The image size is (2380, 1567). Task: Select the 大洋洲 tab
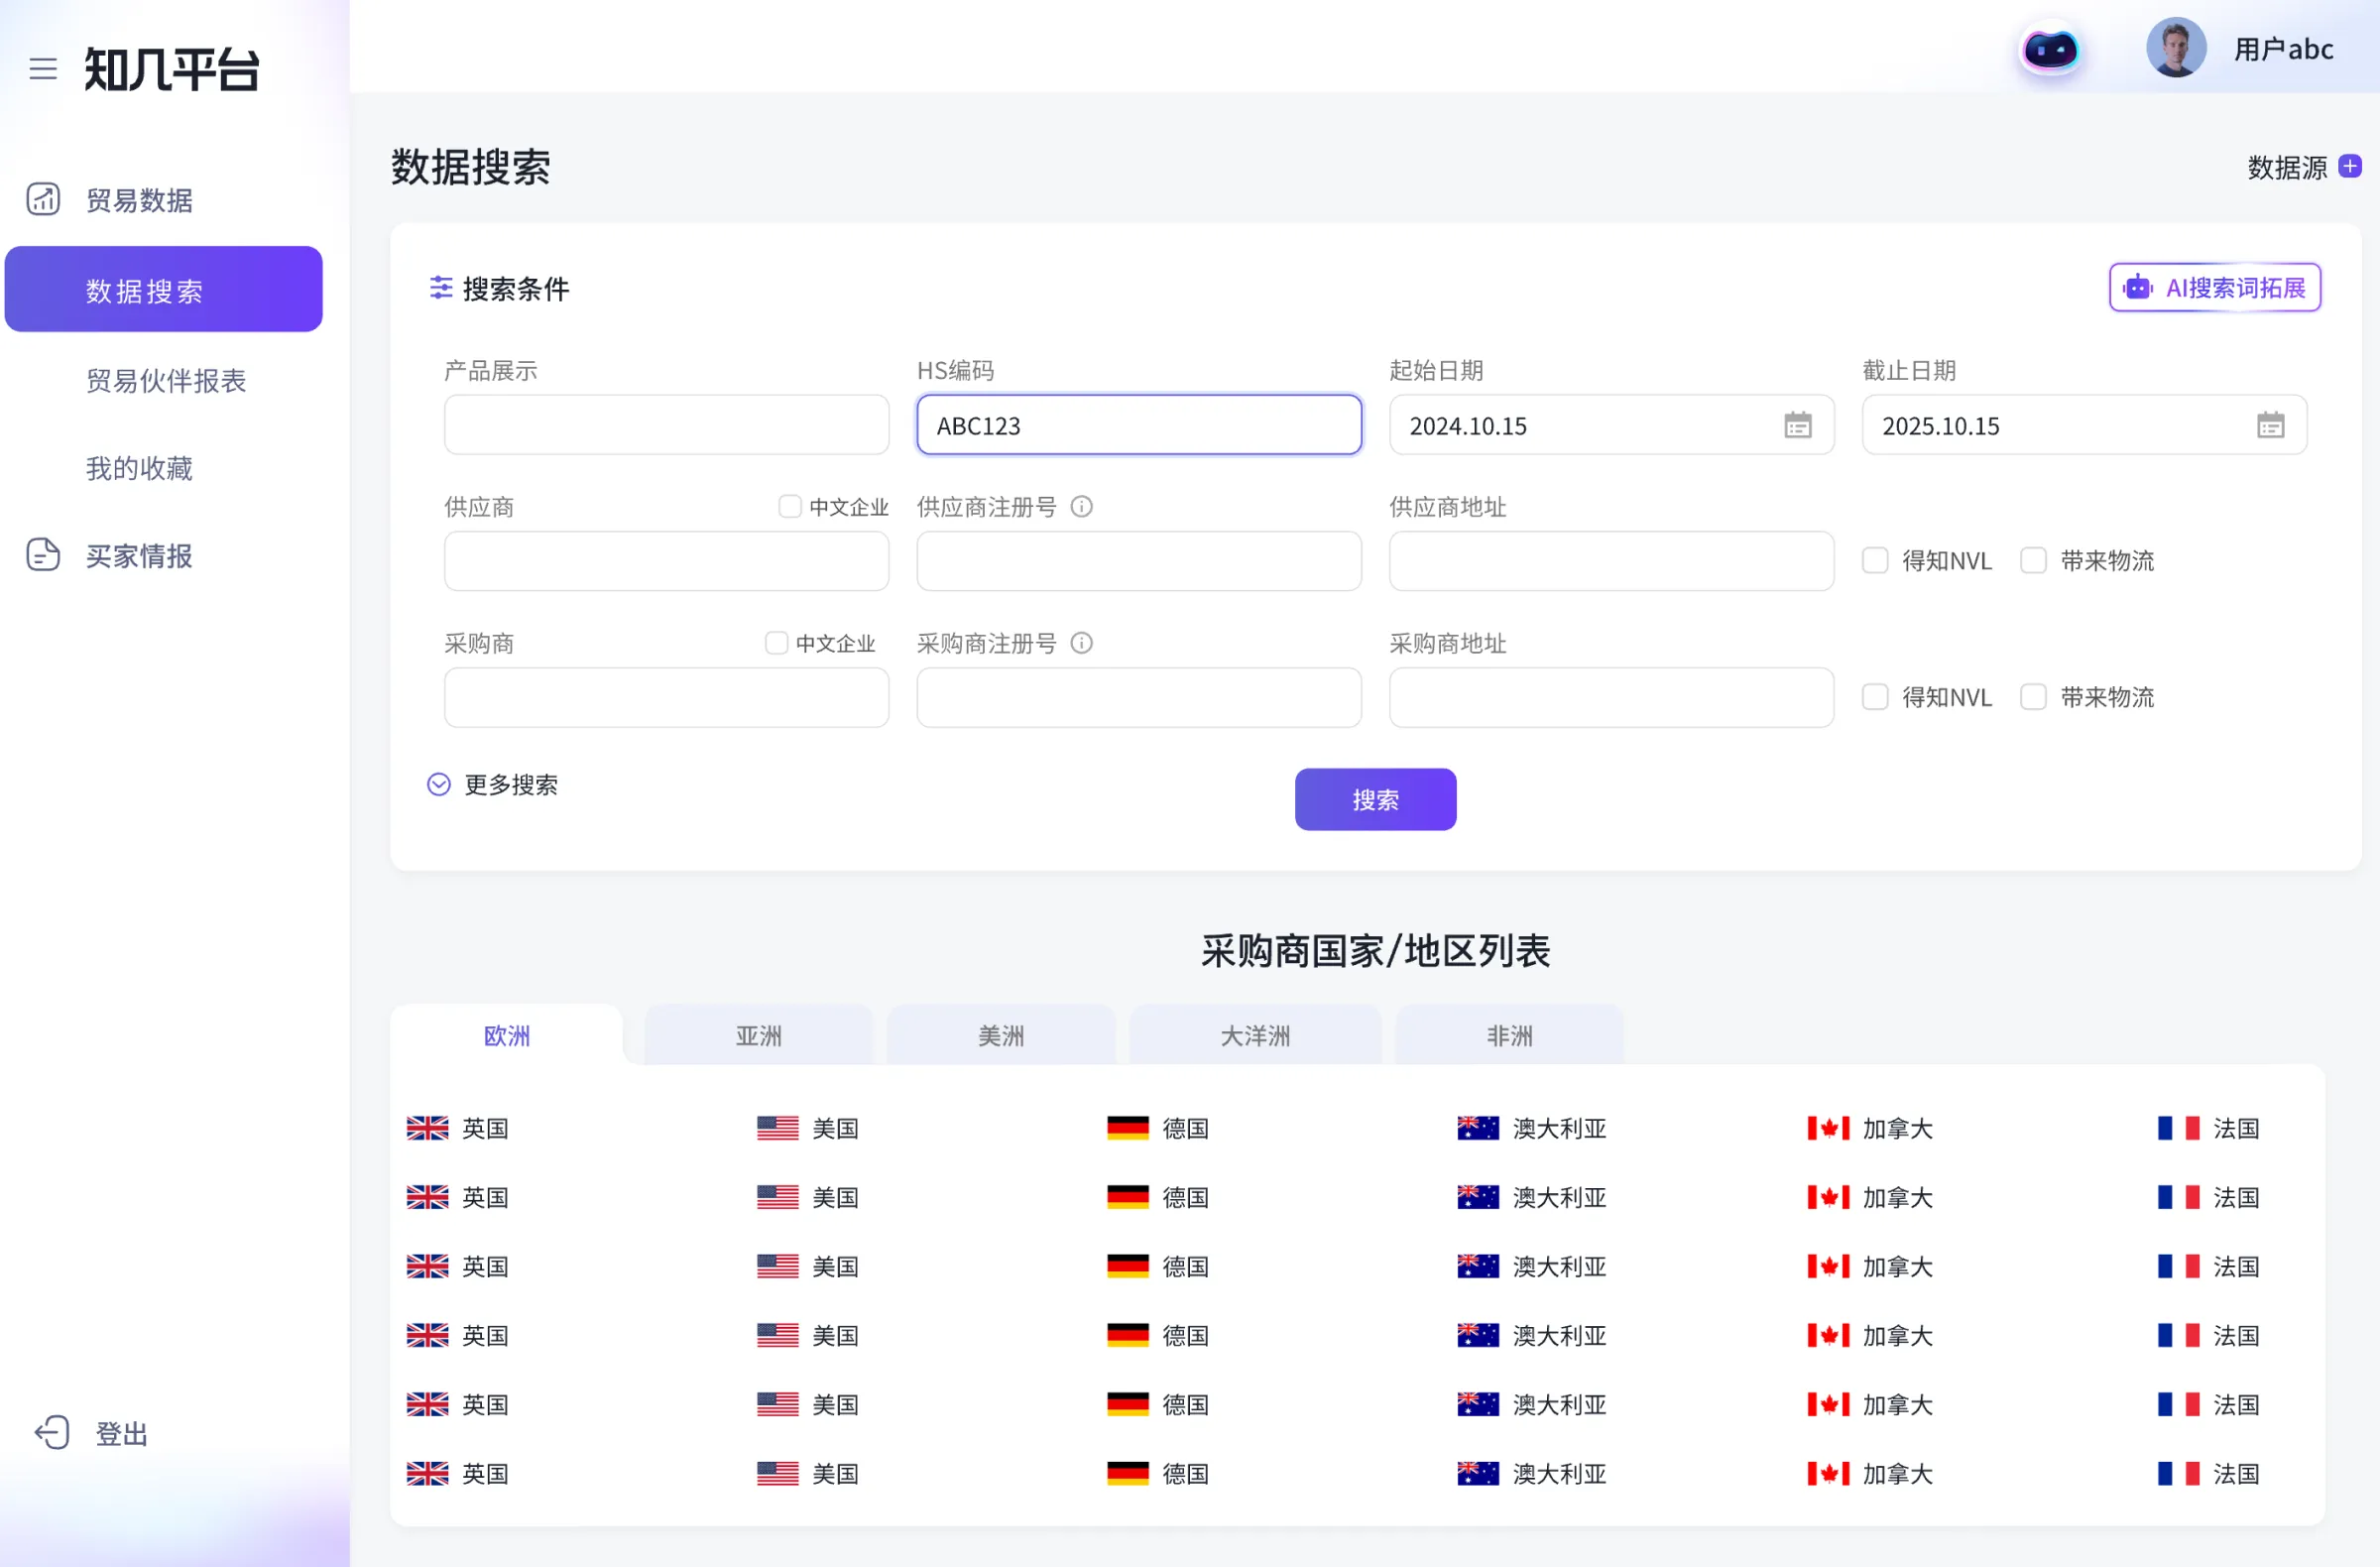[1254, 1036]
